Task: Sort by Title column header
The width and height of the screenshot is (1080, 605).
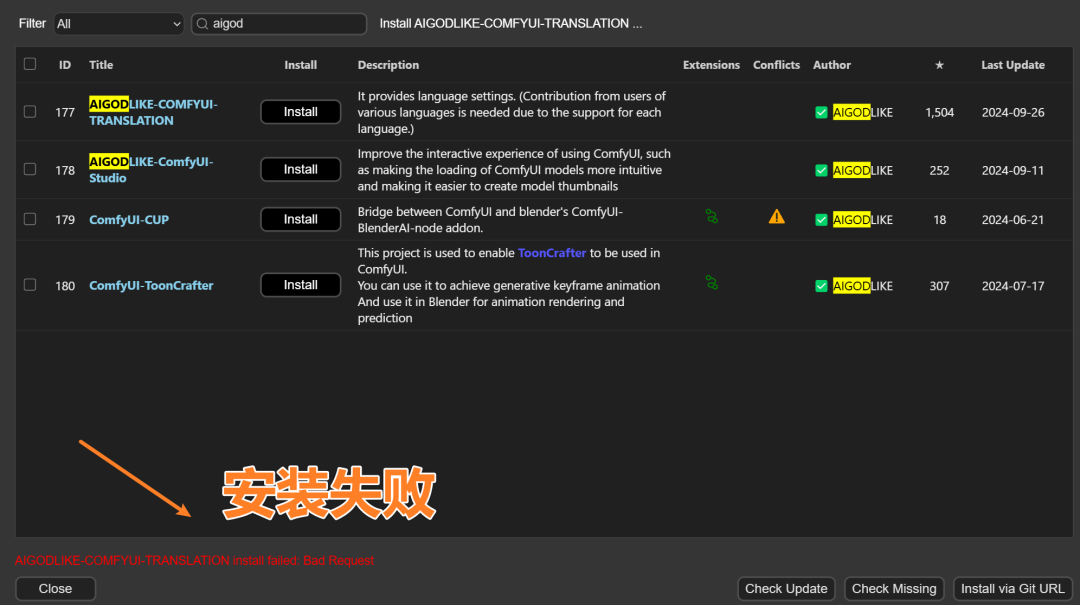Action: [101, 65]
